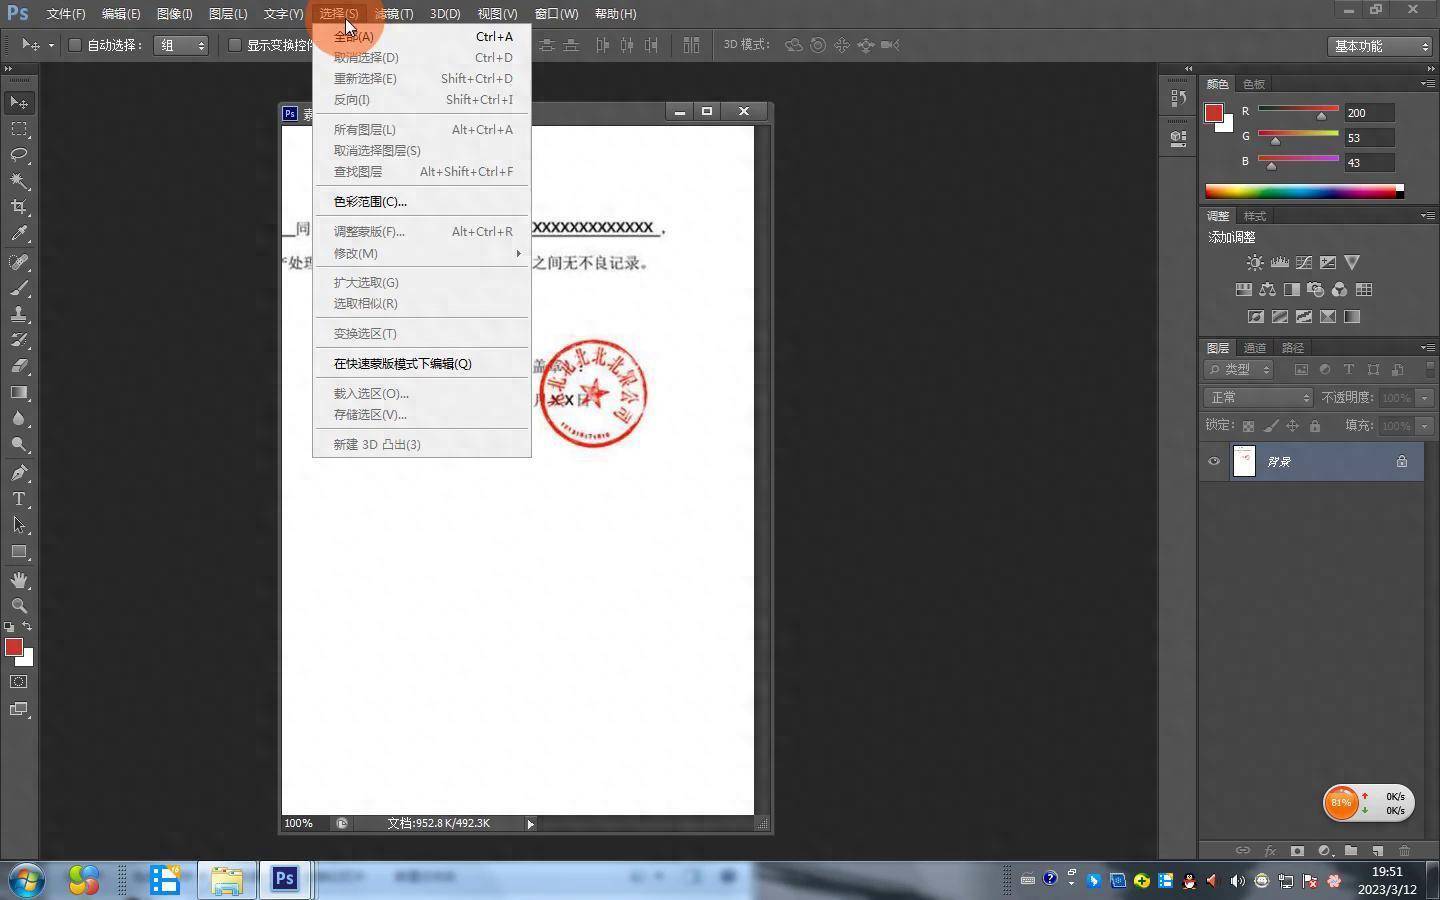Click the R value input field

pyautogui.click(x=1368, y=113)
